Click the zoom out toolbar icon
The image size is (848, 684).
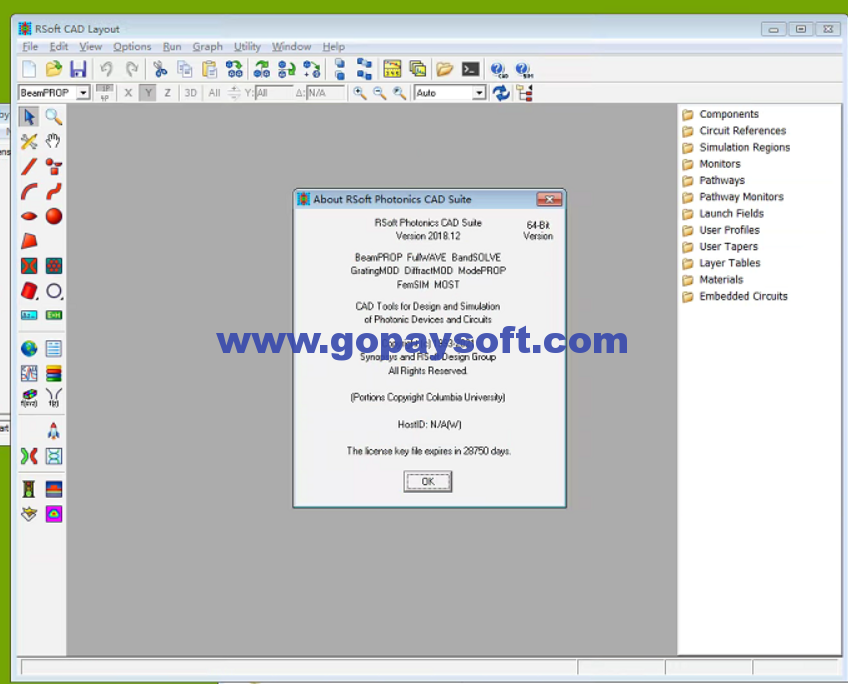tap(379, 93)
